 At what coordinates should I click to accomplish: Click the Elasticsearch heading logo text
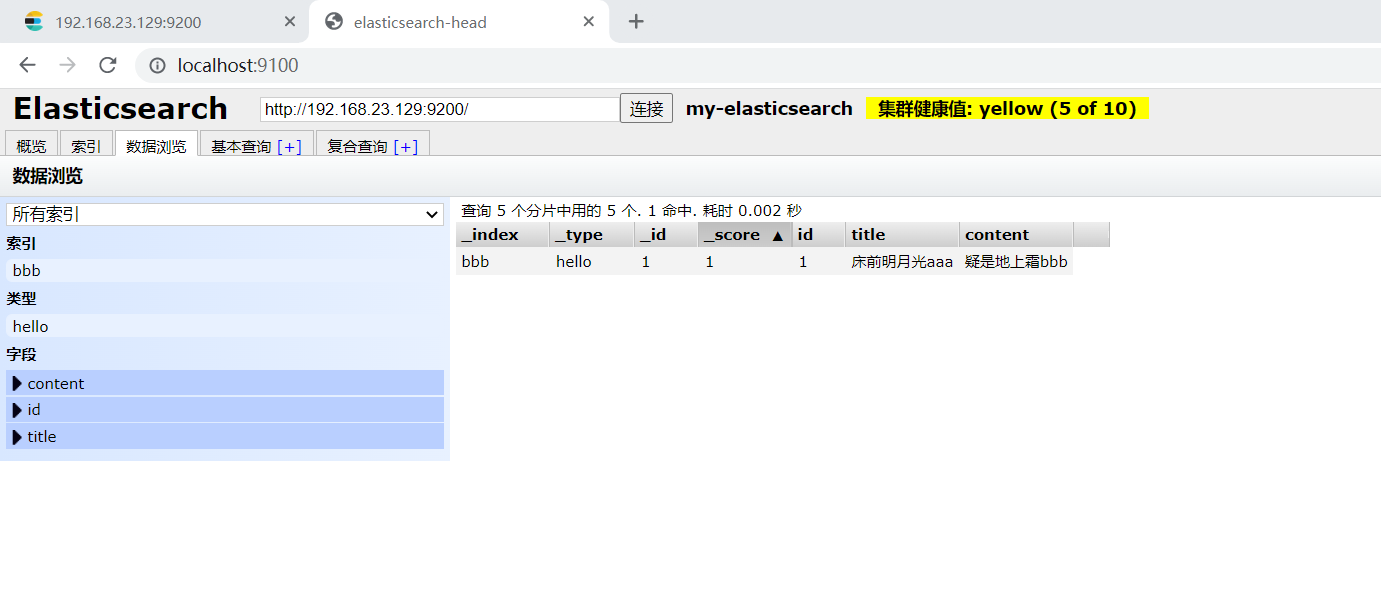[x=120, y=108]
